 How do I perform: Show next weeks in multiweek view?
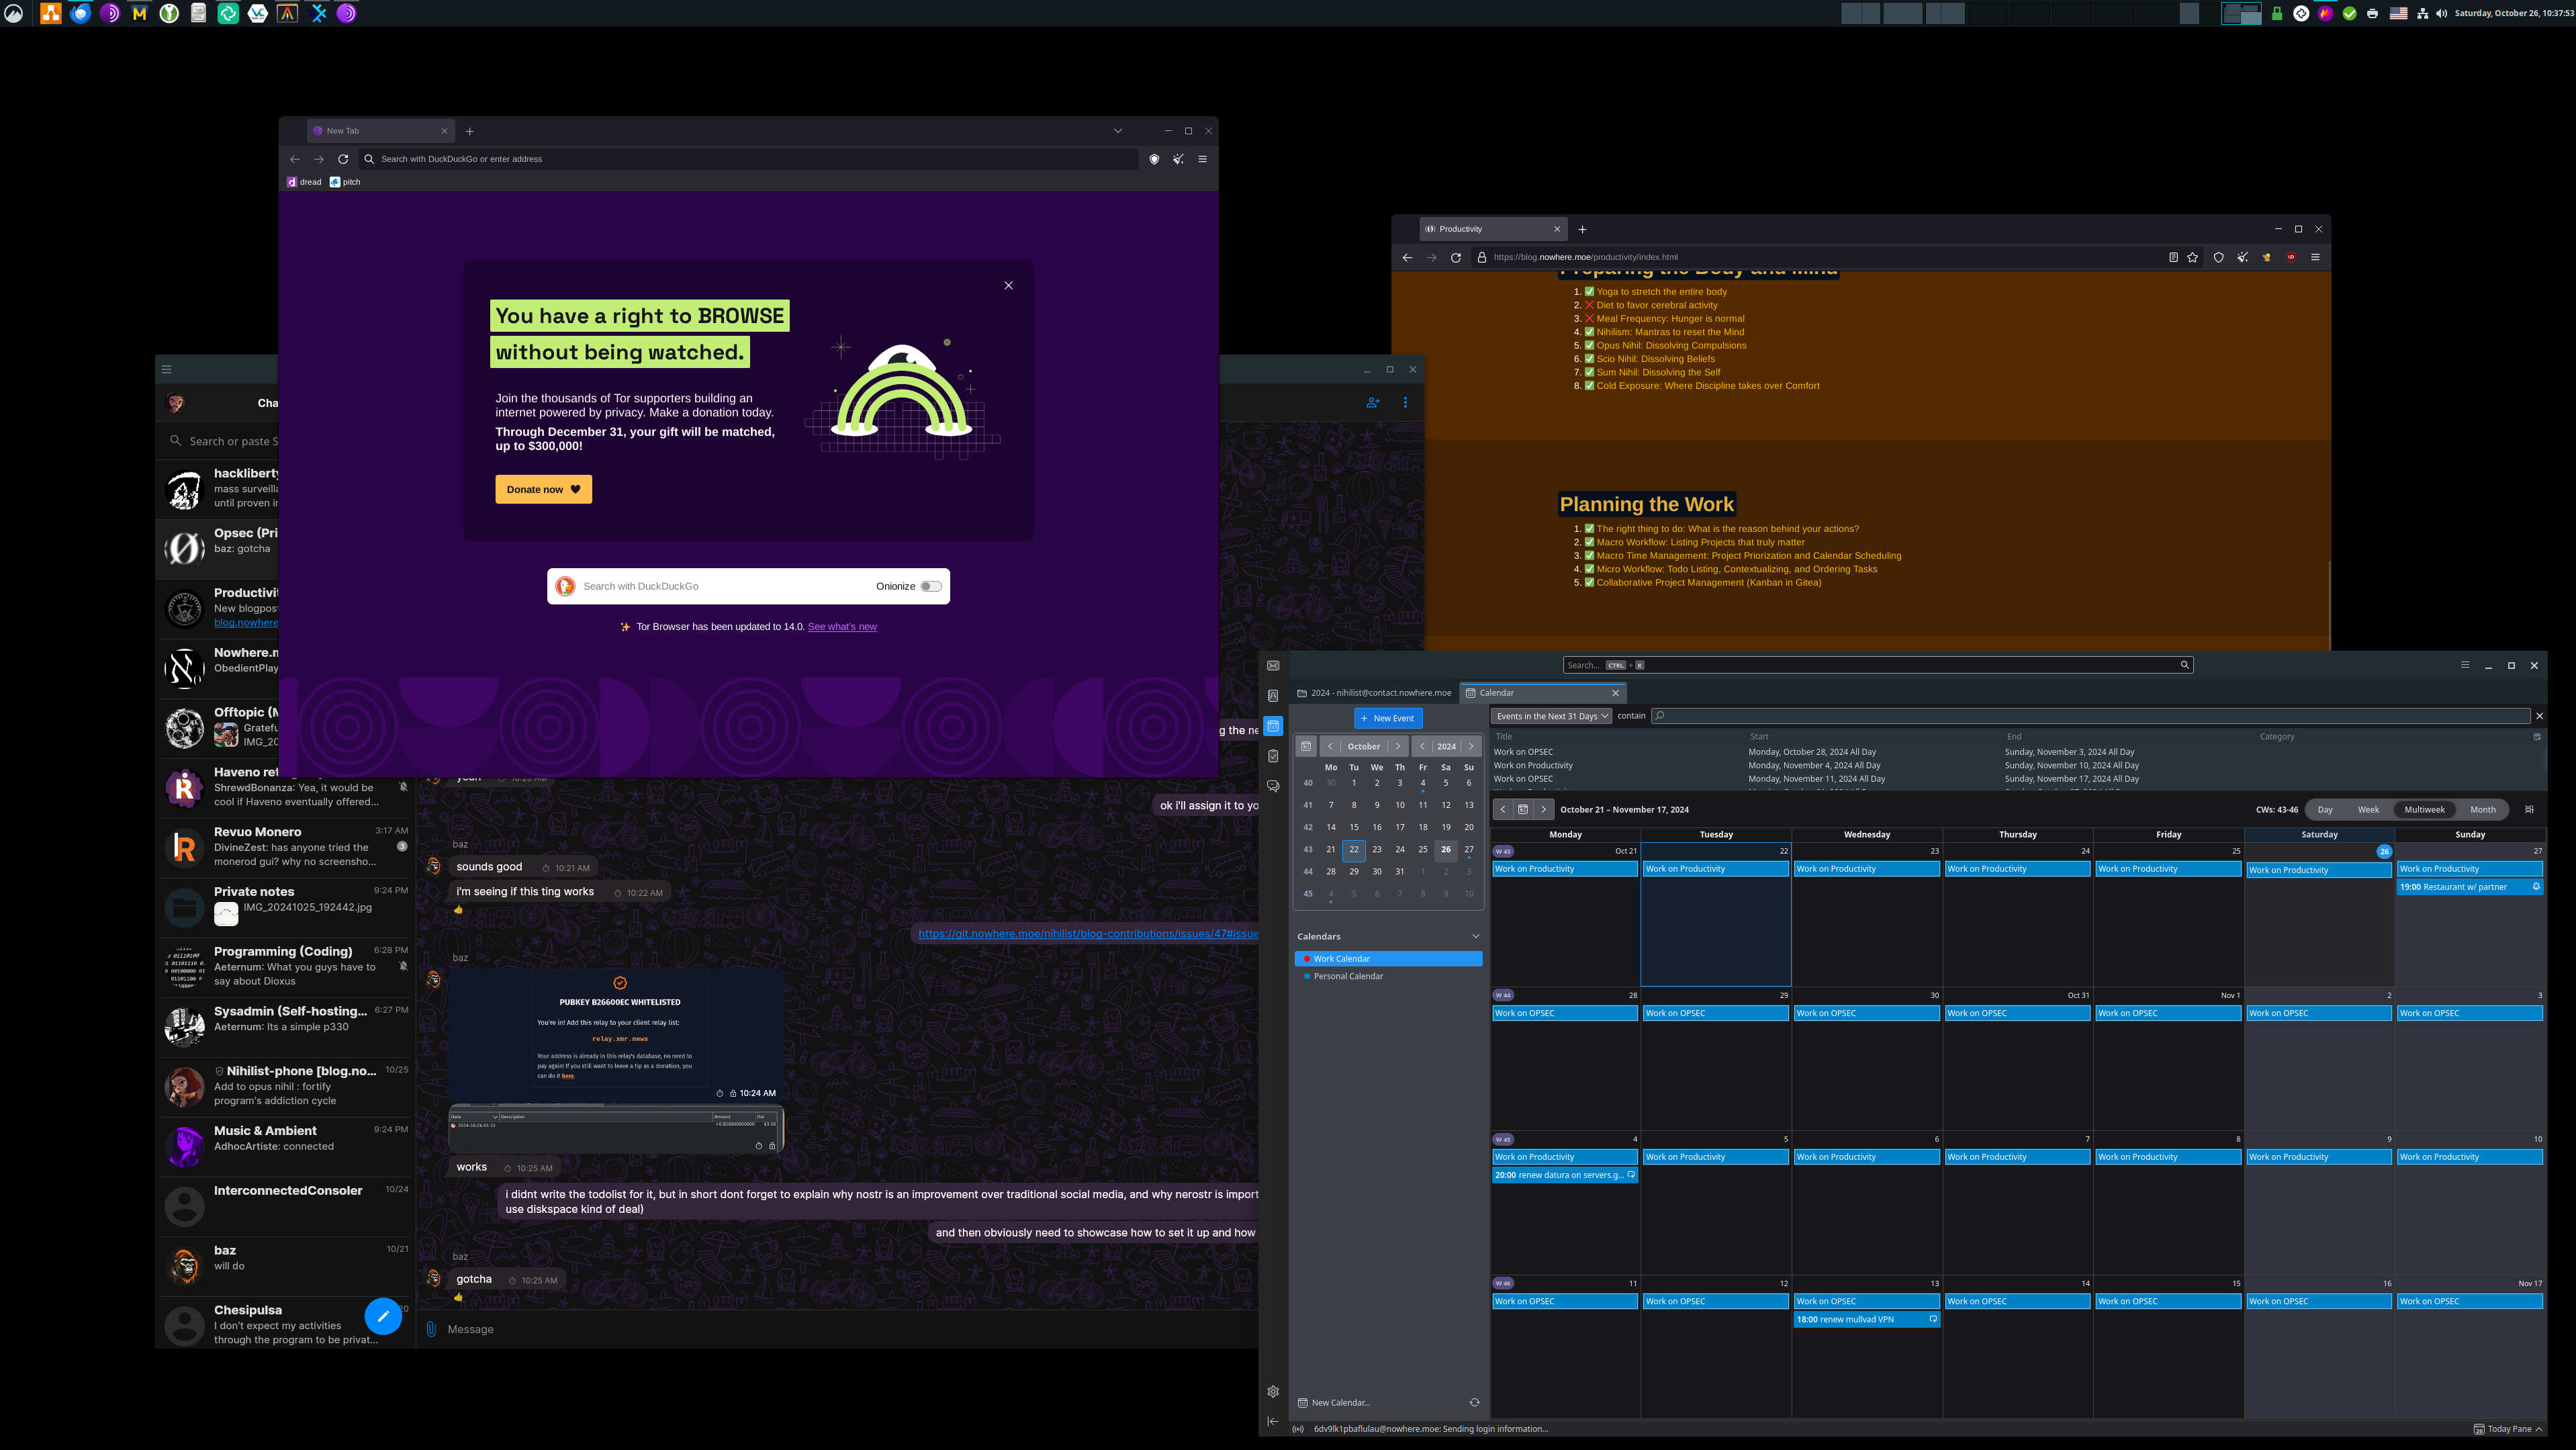point(1543,810)
